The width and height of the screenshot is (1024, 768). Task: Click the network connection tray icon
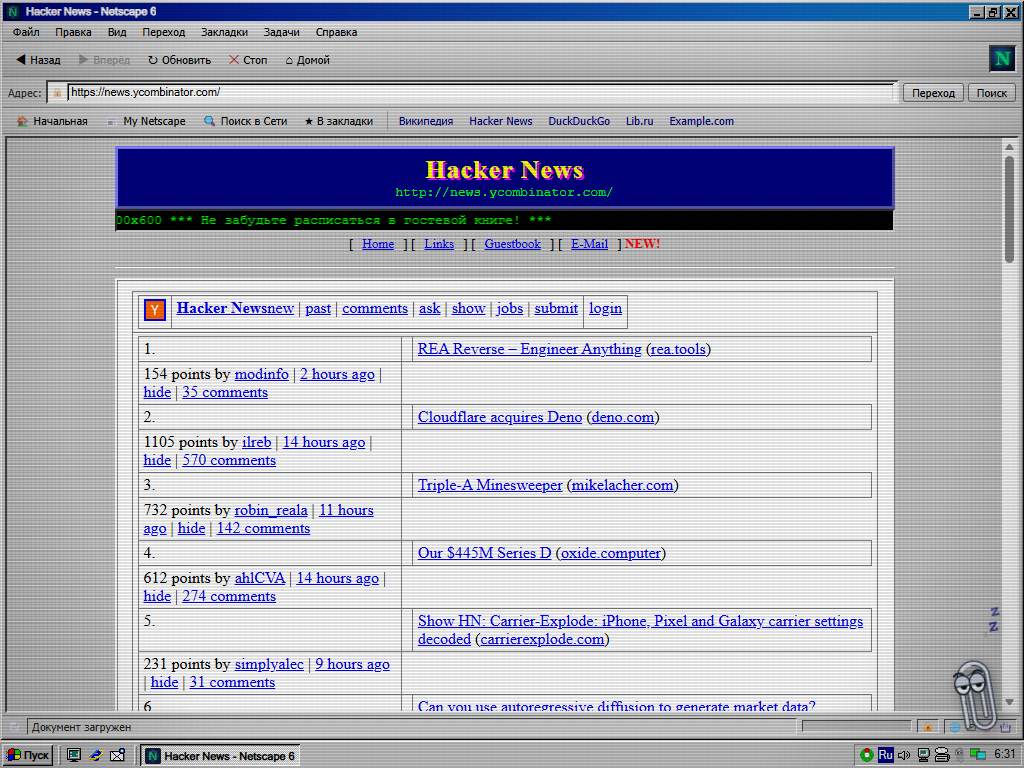pyautogui.click(x=978, y=756)
